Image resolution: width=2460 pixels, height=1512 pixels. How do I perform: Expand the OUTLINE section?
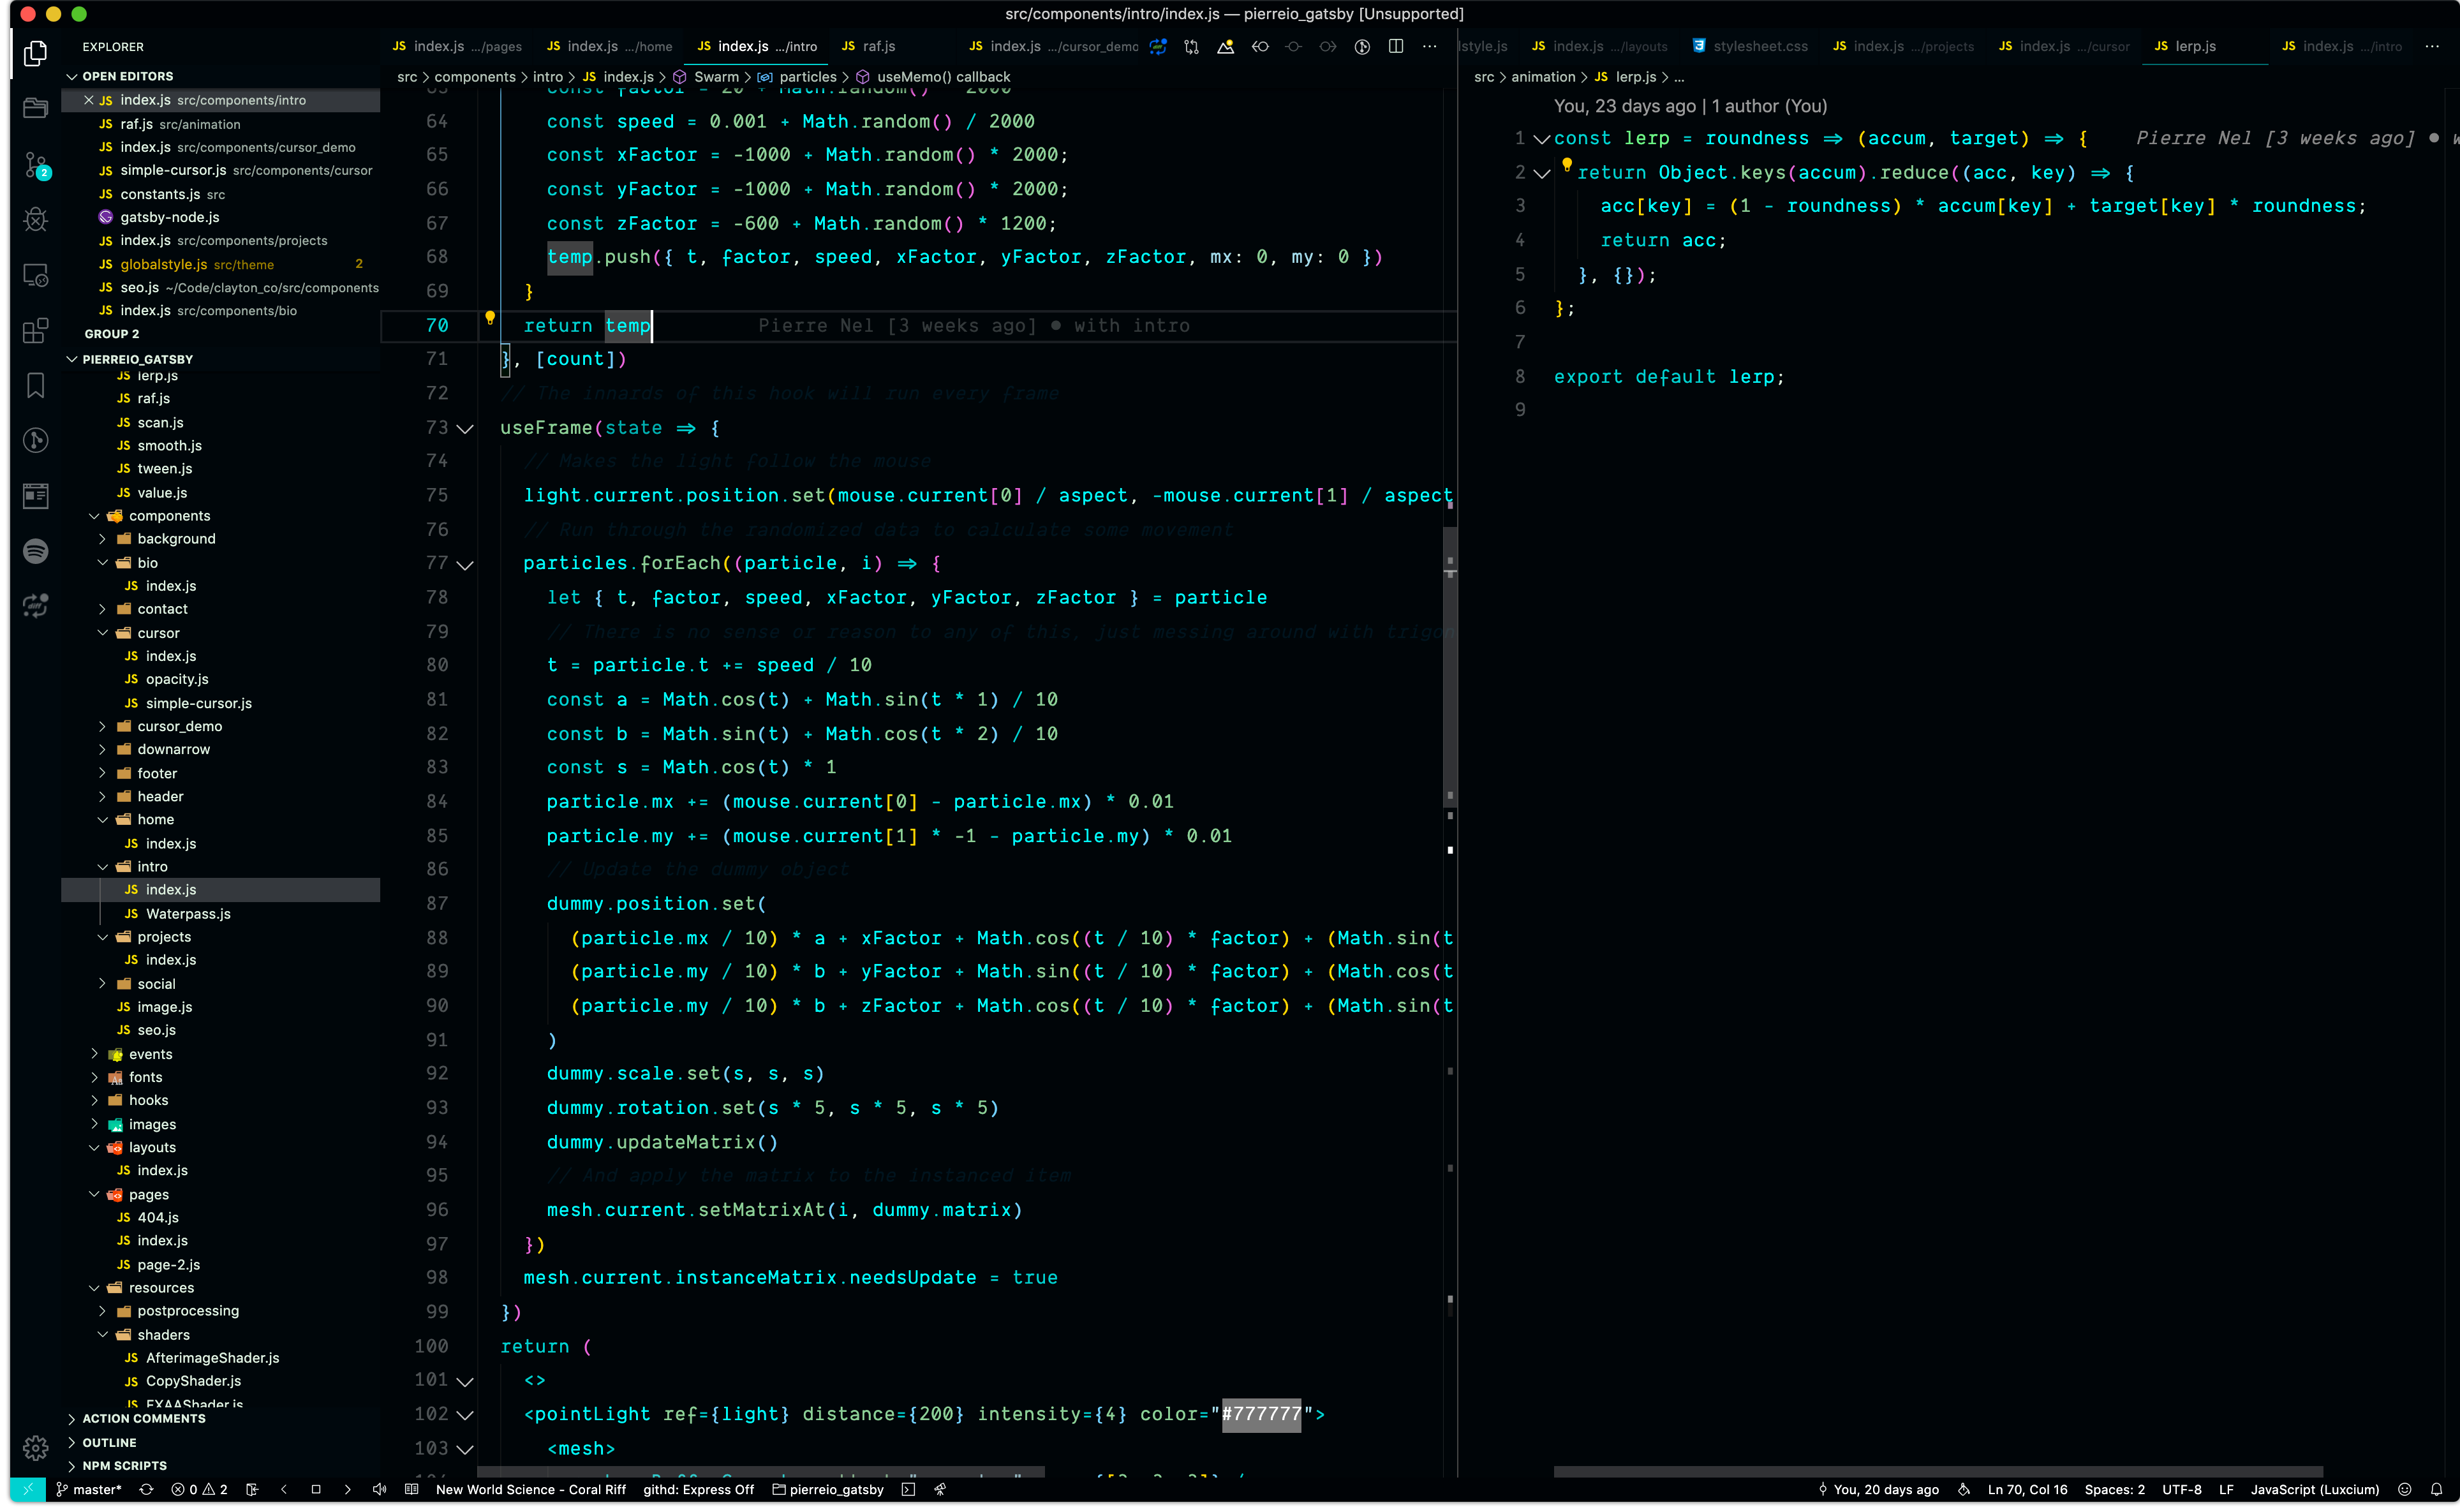coord(109,1442)
